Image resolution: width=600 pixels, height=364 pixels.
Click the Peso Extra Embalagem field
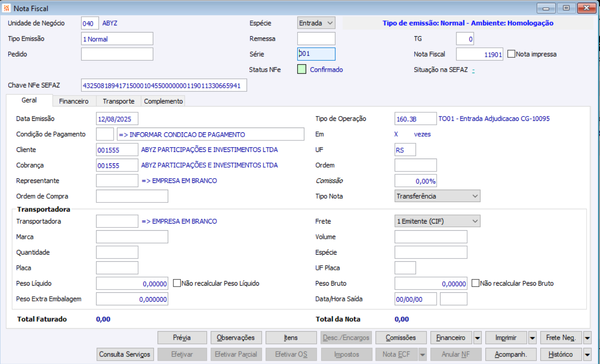pyautogui.click(x=132, y=299)
